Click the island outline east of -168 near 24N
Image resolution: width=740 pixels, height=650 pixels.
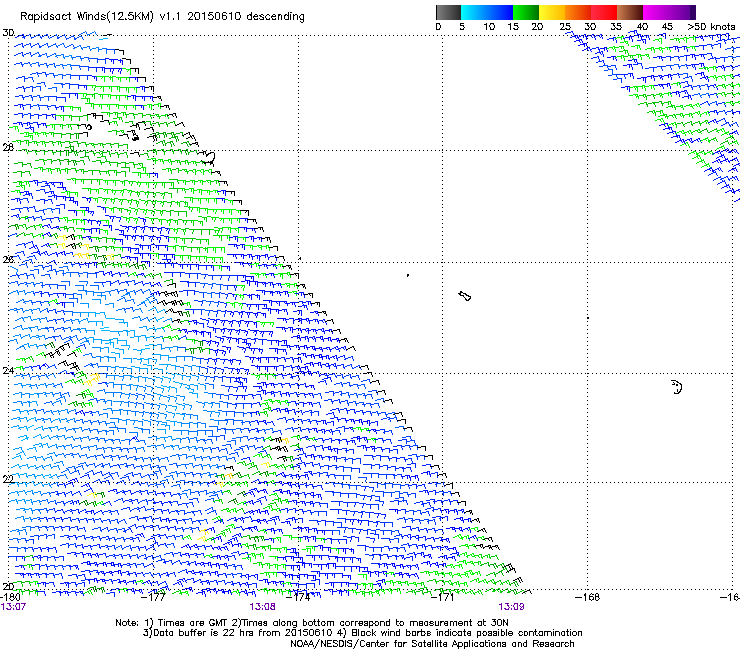point(677,387)
